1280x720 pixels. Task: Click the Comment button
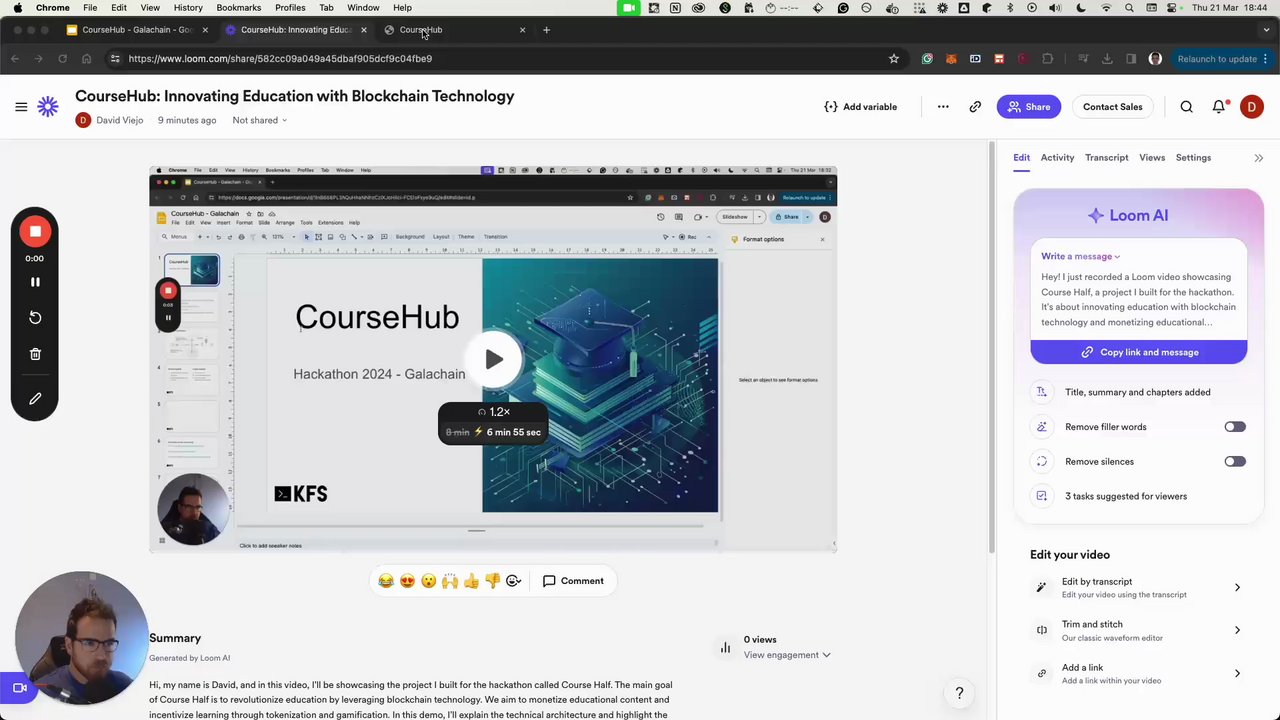point(573,581)
